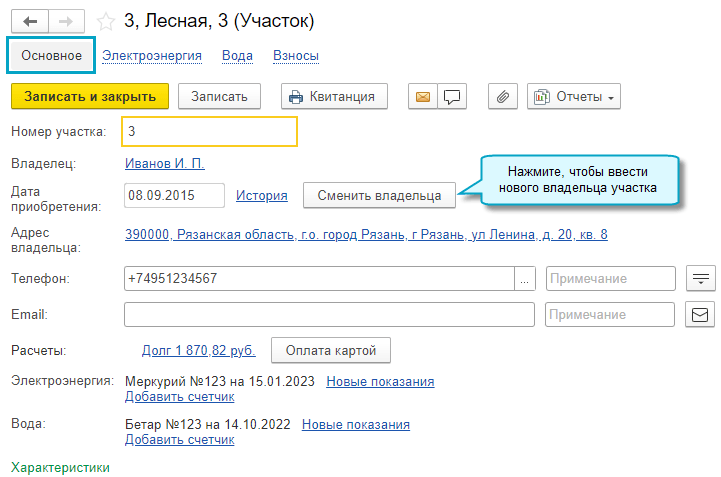The image size is (721, 477).
Task: Open the Отчеты dropdown menu
Action: click(574, 96)
